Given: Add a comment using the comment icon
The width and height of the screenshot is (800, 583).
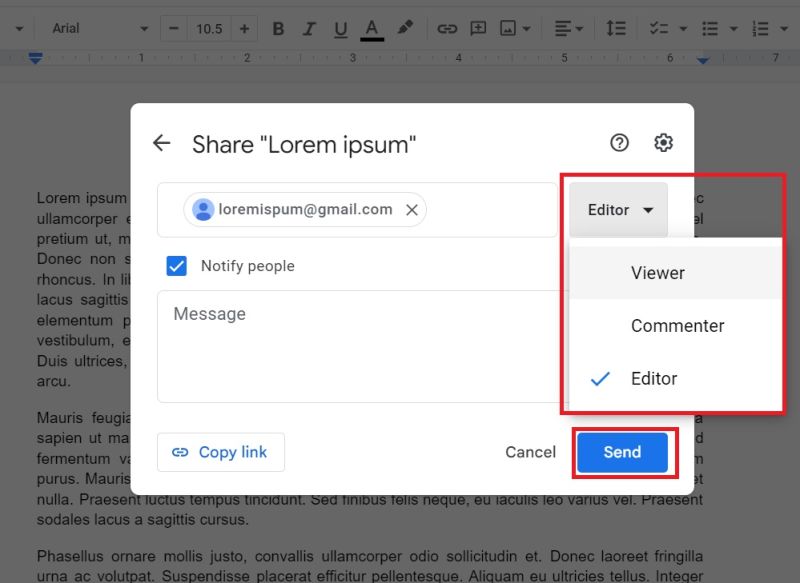Looking at the screenshot, I should tap(477, 28).
